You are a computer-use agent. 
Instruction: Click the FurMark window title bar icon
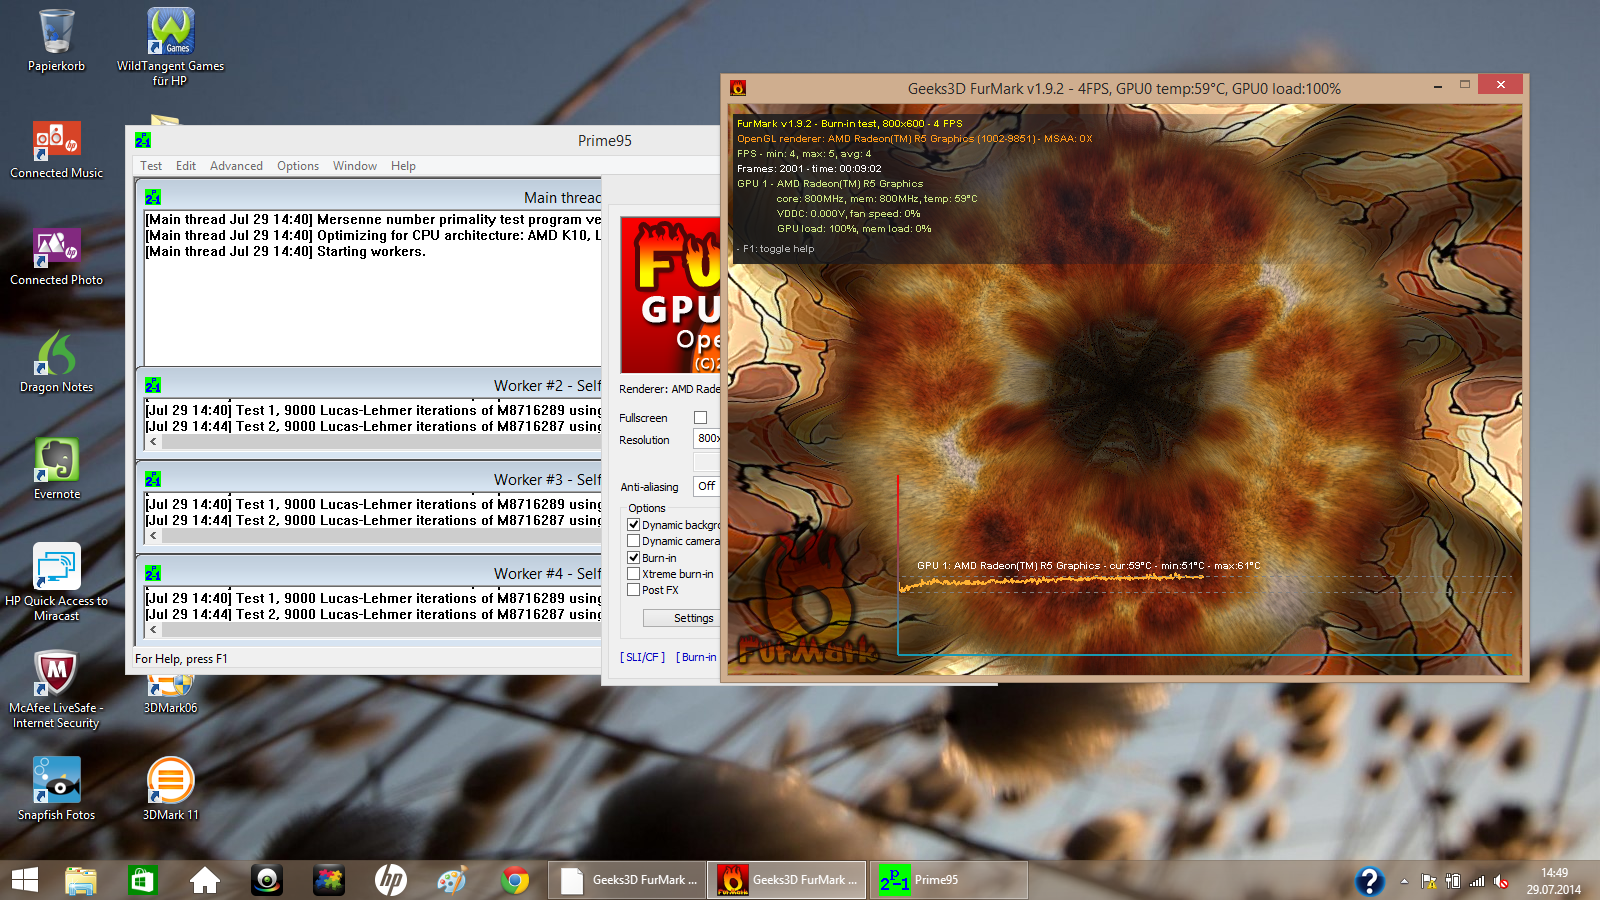click(738, 88)
